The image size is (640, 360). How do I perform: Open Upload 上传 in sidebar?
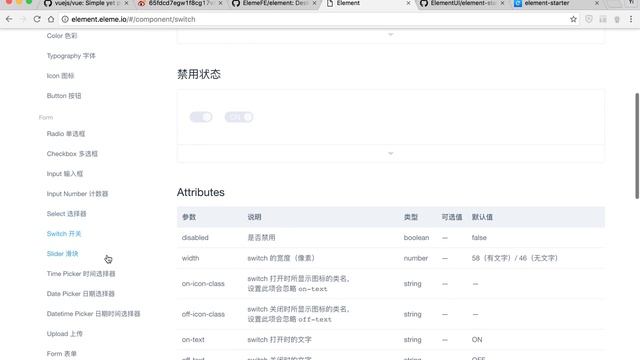coord(64,334)
